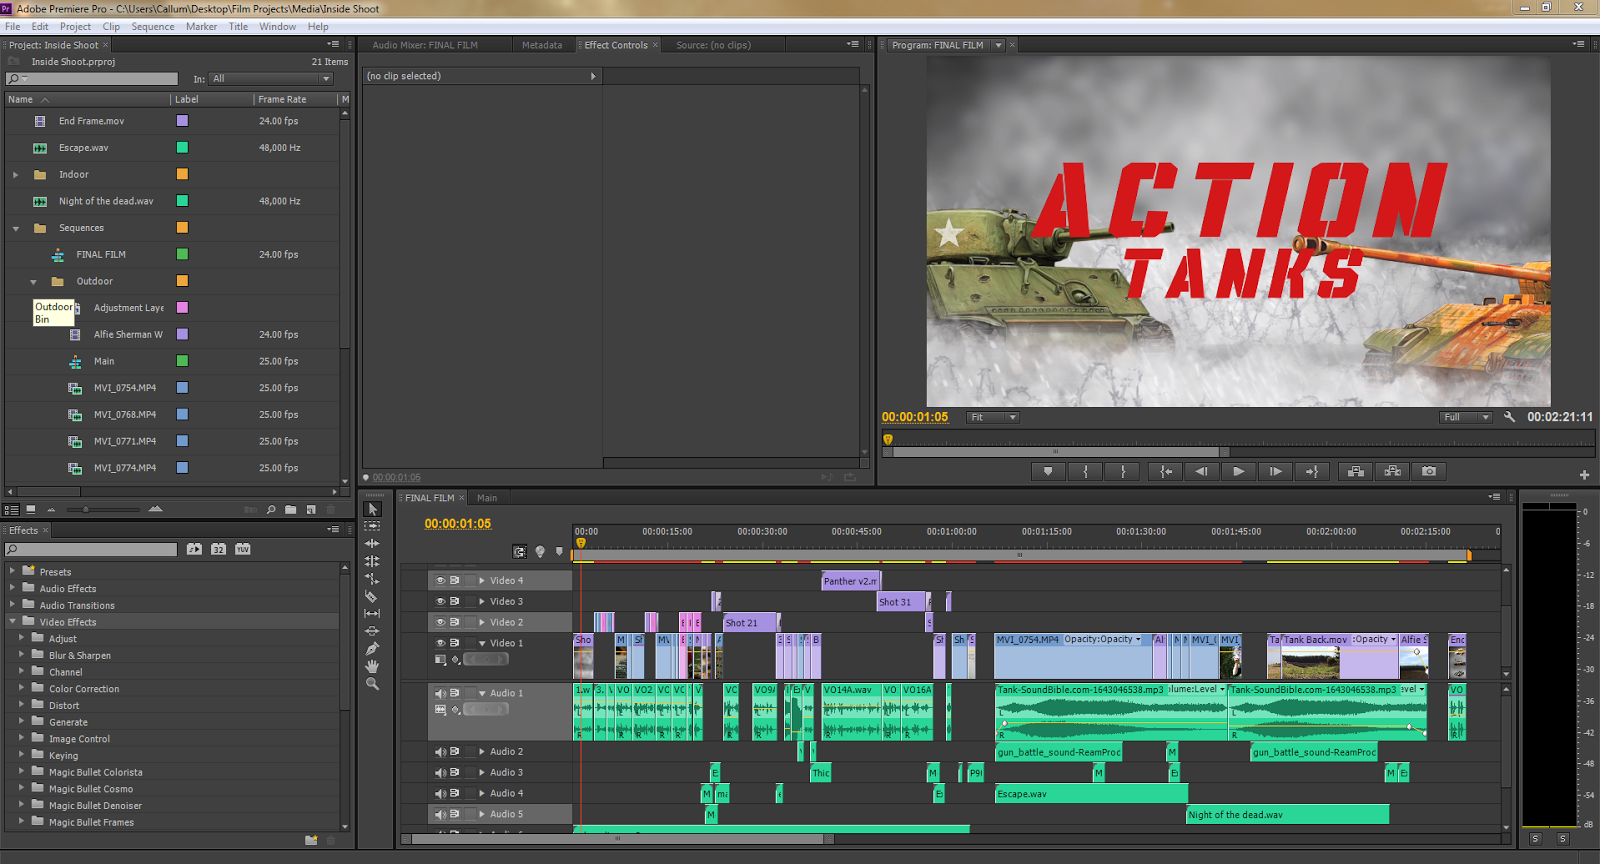
Task: Select the Pen tool
Action: coord(372,649)
